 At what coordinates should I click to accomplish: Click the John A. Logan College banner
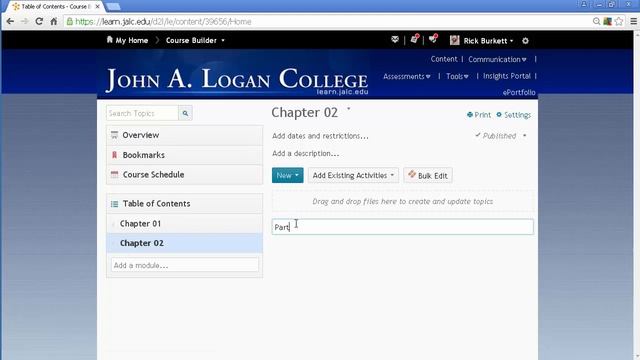click(x=237, y=80)
